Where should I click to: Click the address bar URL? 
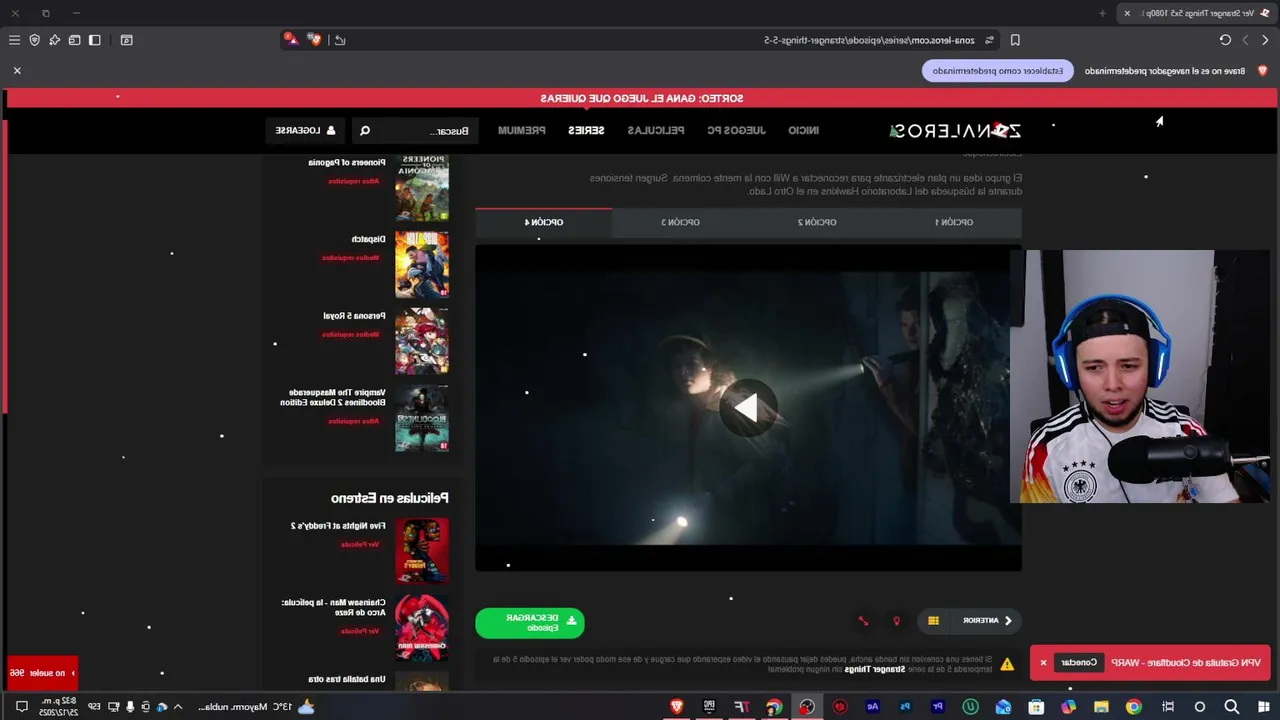[869, 40]
